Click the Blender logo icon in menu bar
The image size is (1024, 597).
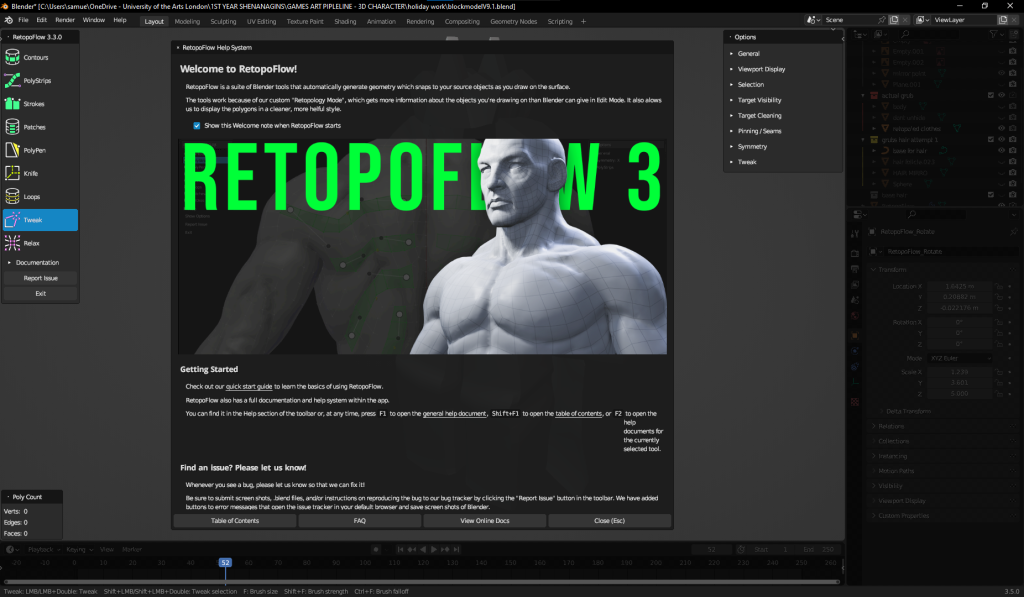8,20
